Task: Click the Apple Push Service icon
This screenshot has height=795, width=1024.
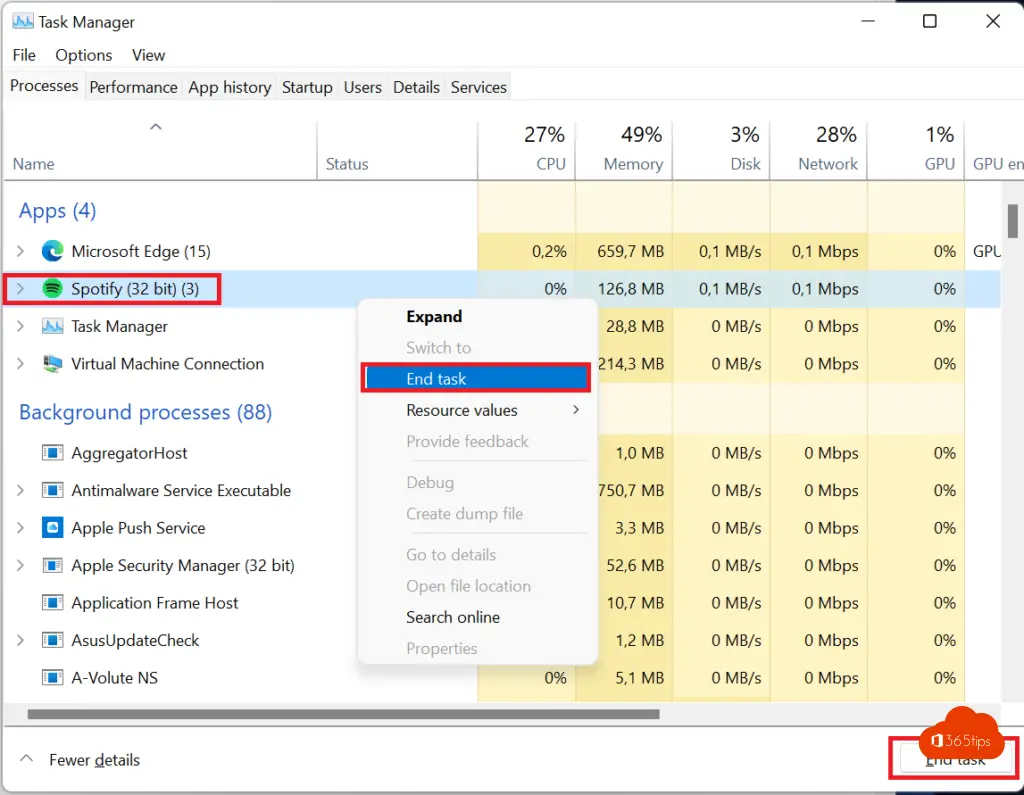Action: (x=52, y=528)
